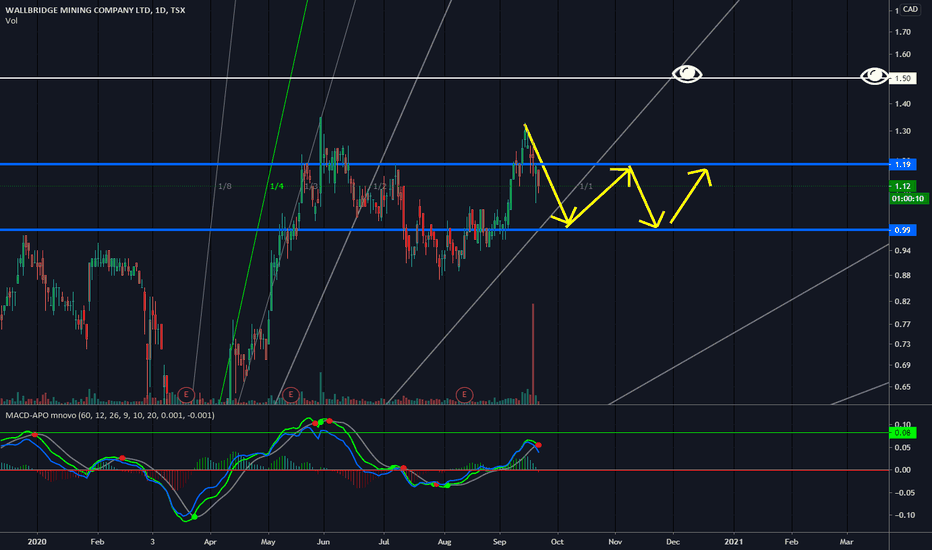Open the CAD currency selector

pos(910,9)
